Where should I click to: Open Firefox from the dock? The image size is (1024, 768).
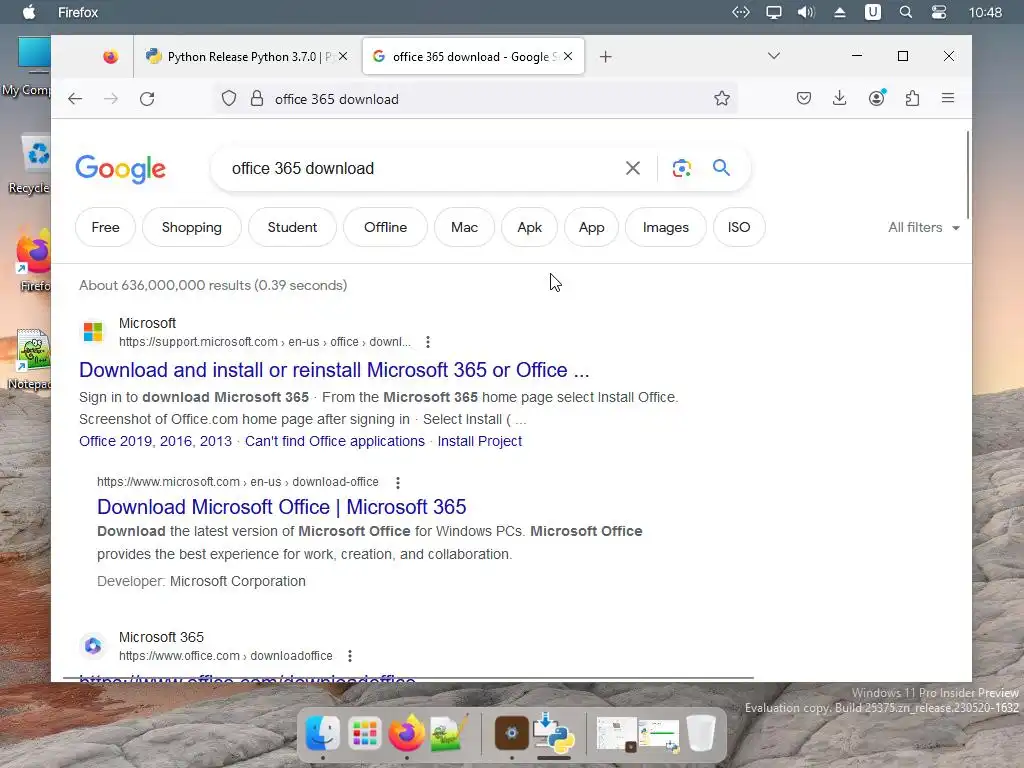click(406, 733)
